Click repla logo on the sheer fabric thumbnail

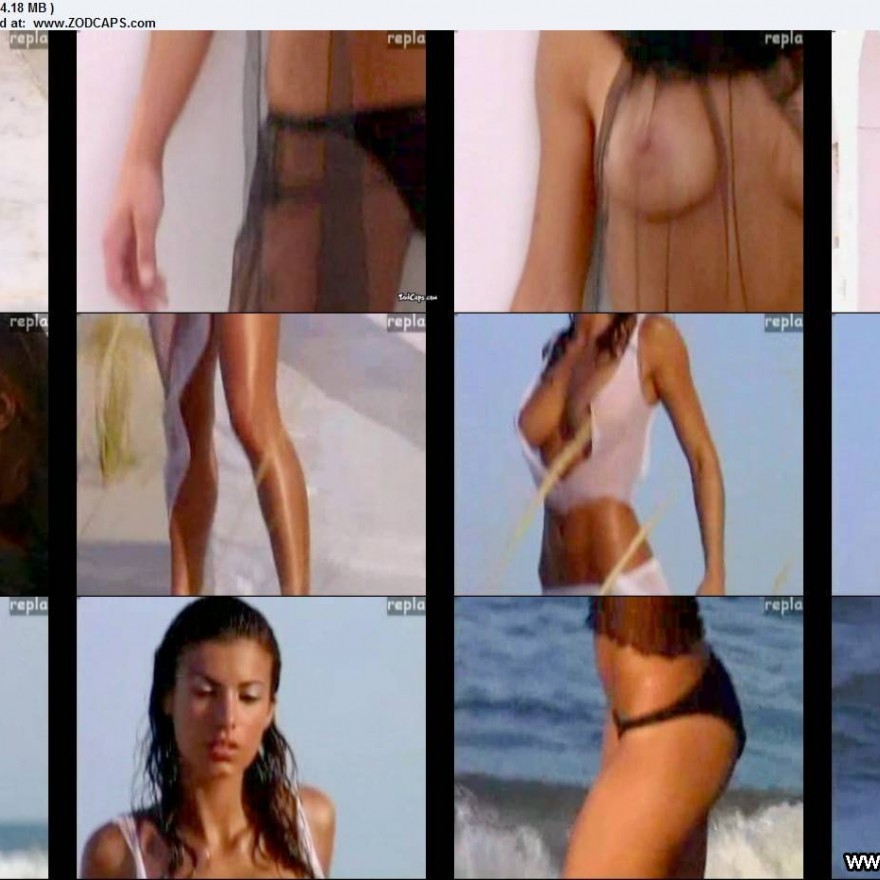point(406,39)
